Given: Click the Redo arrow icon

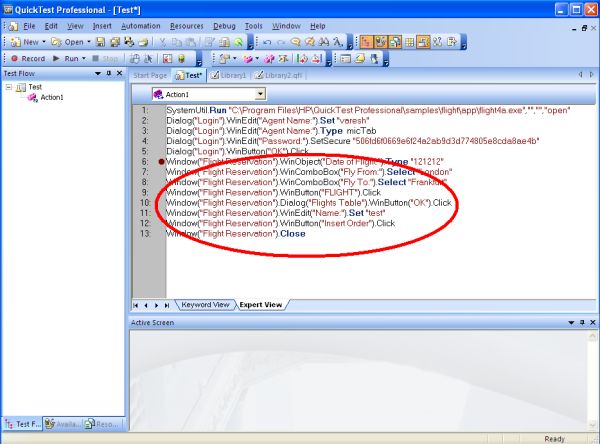Looking at the screenshot, I should coord(281,42).
